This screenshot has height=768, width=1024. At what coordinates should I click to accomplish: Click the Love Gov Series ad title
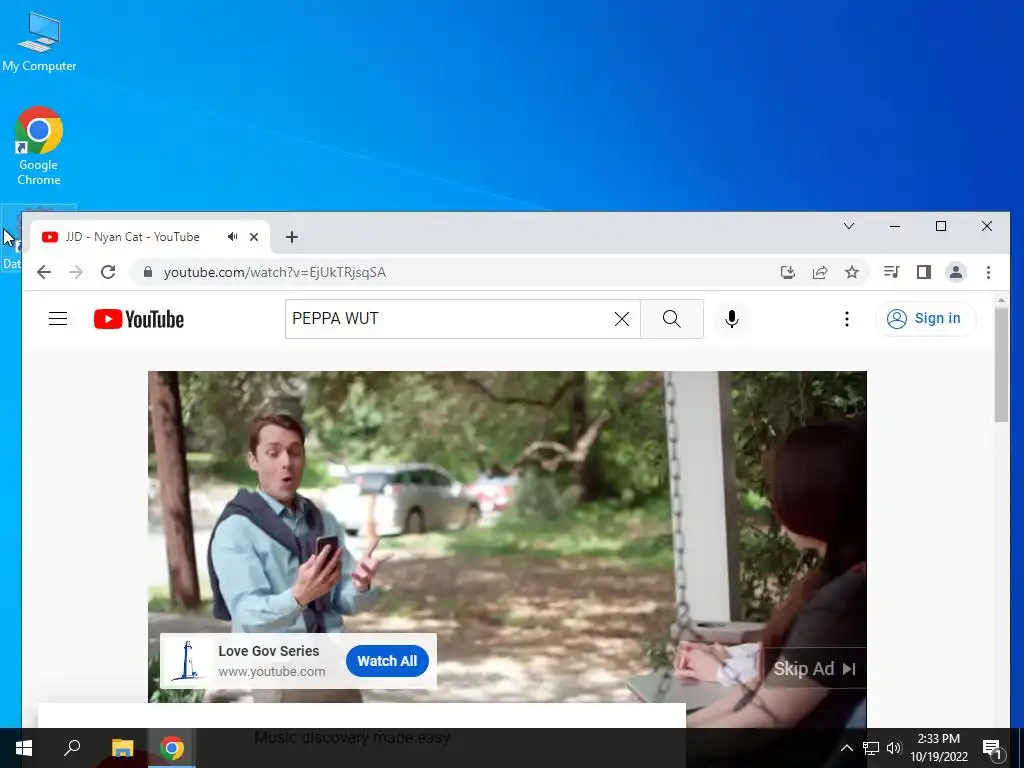click(x=268, y=651)
